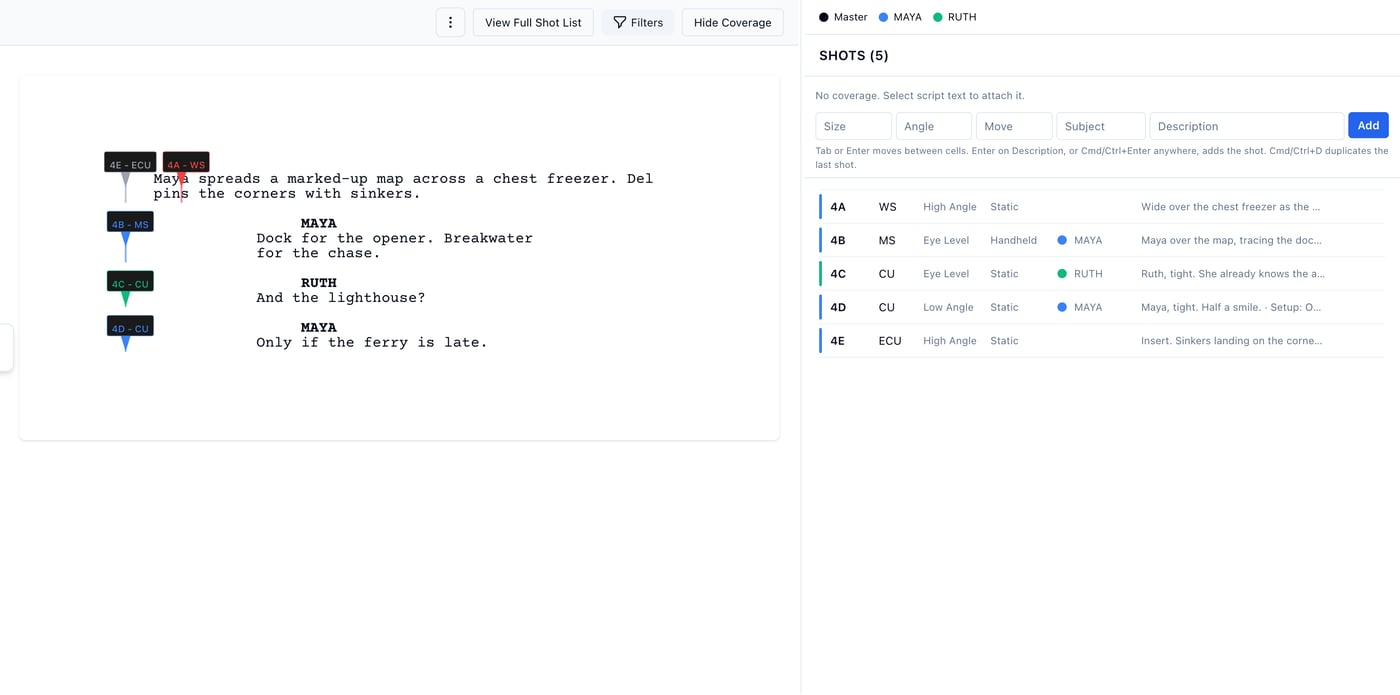Focus the Angle input field

[934, 126]
